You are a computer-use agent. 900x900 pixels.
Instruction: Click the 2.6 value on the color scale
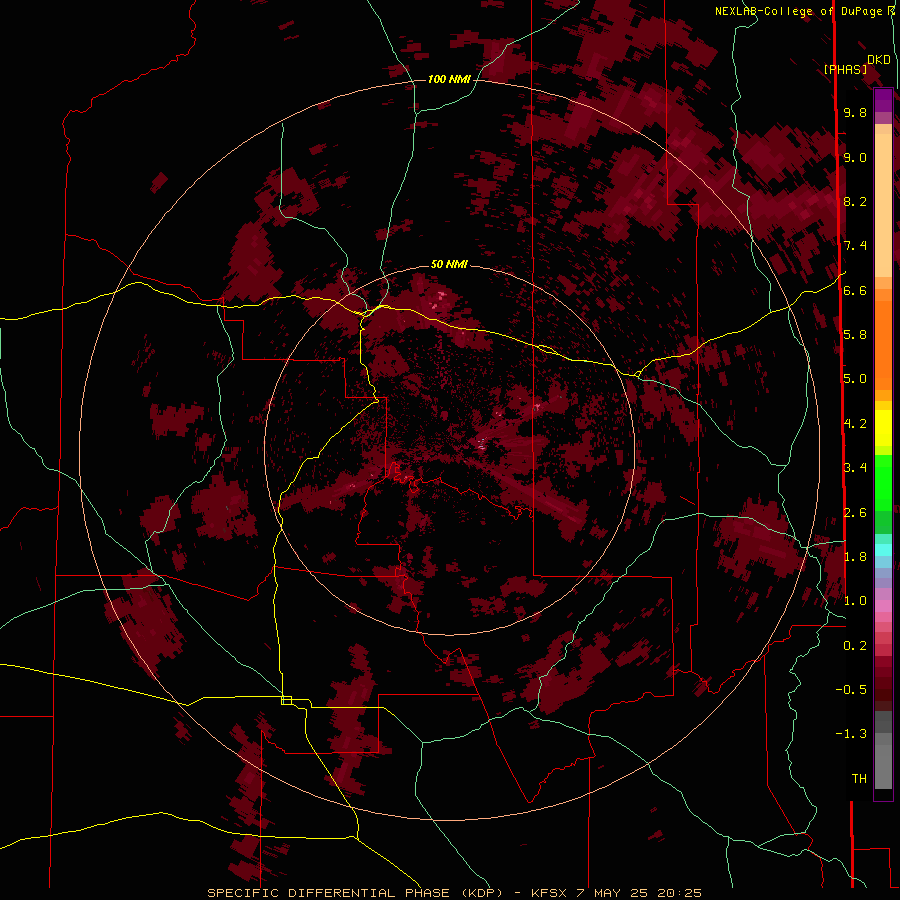click(855, 513)
